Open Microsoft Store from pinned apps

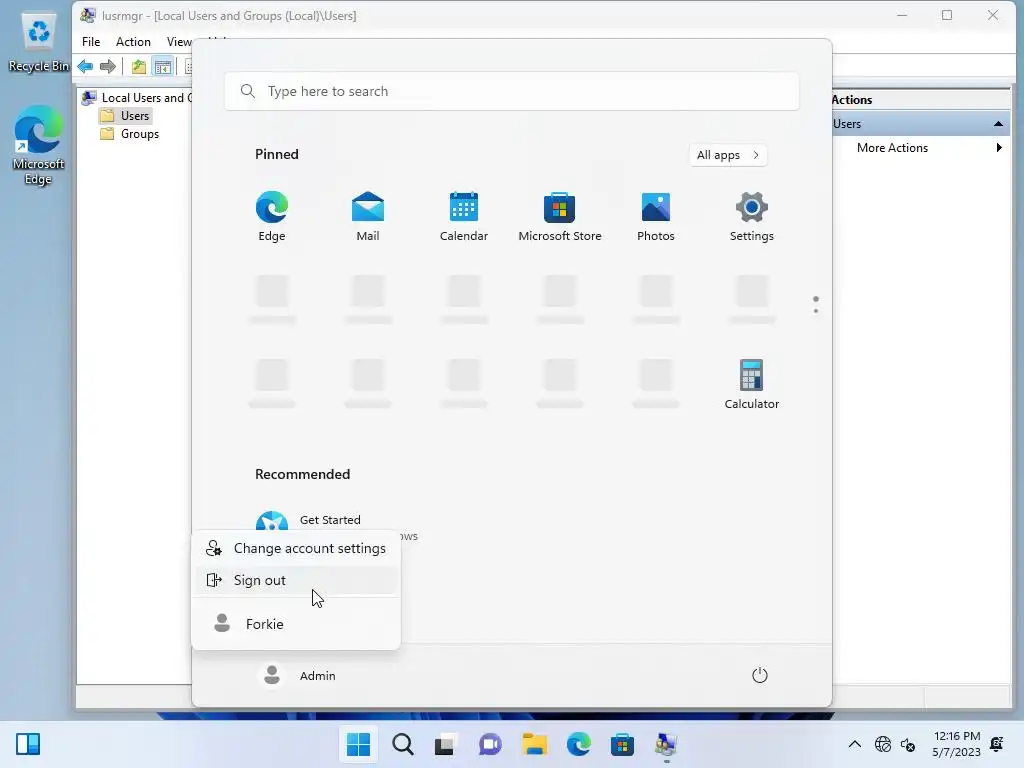560,216
